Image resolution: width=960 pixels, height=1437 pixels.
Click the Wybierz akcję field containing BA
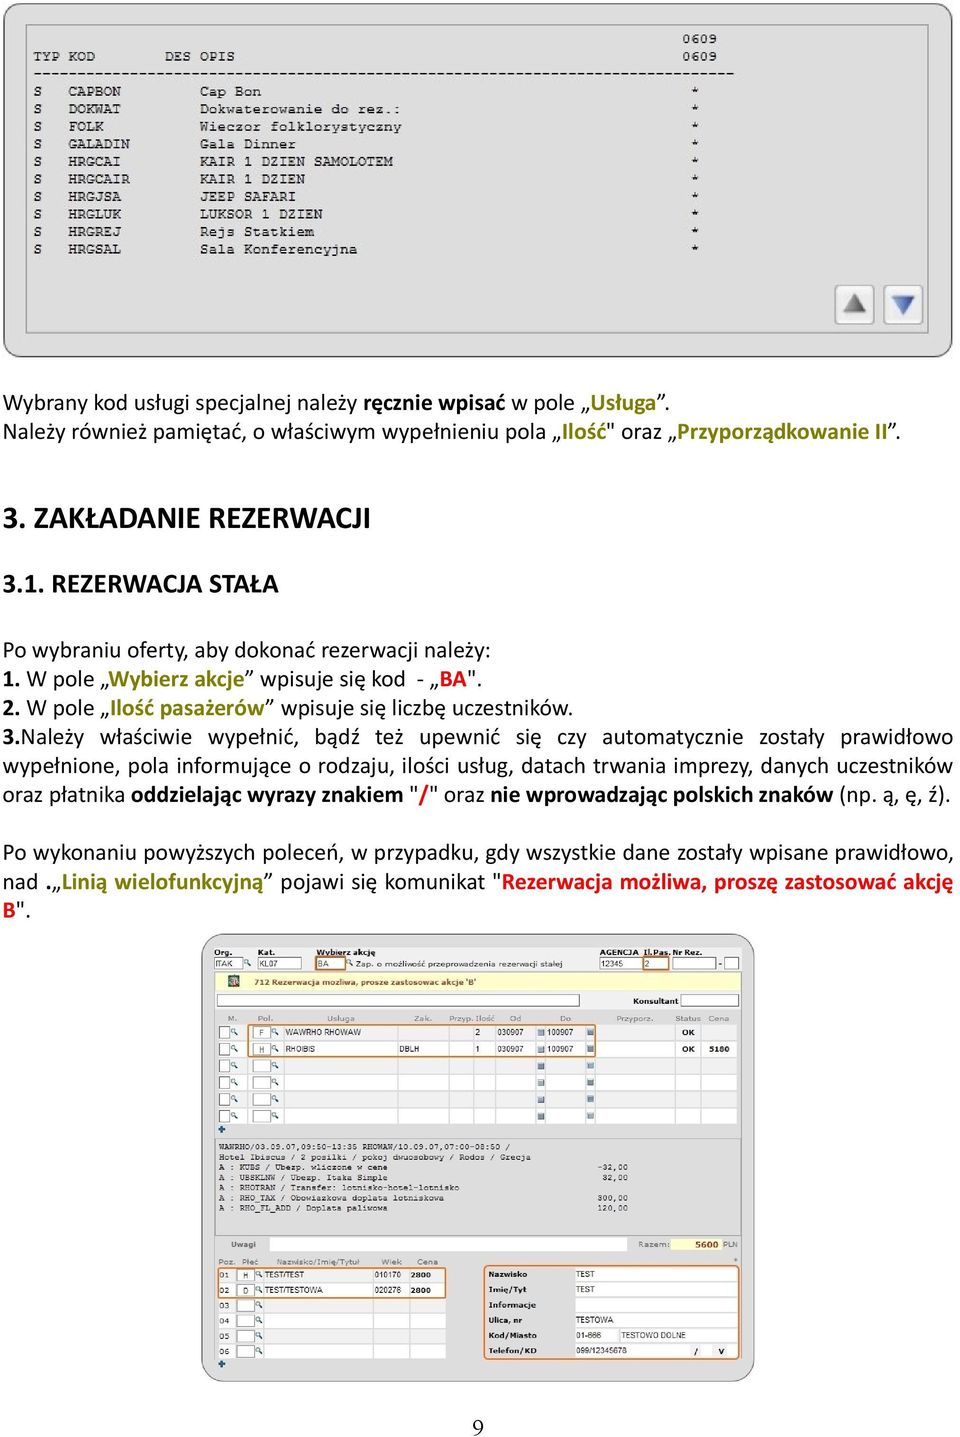[x=330, y=963]
